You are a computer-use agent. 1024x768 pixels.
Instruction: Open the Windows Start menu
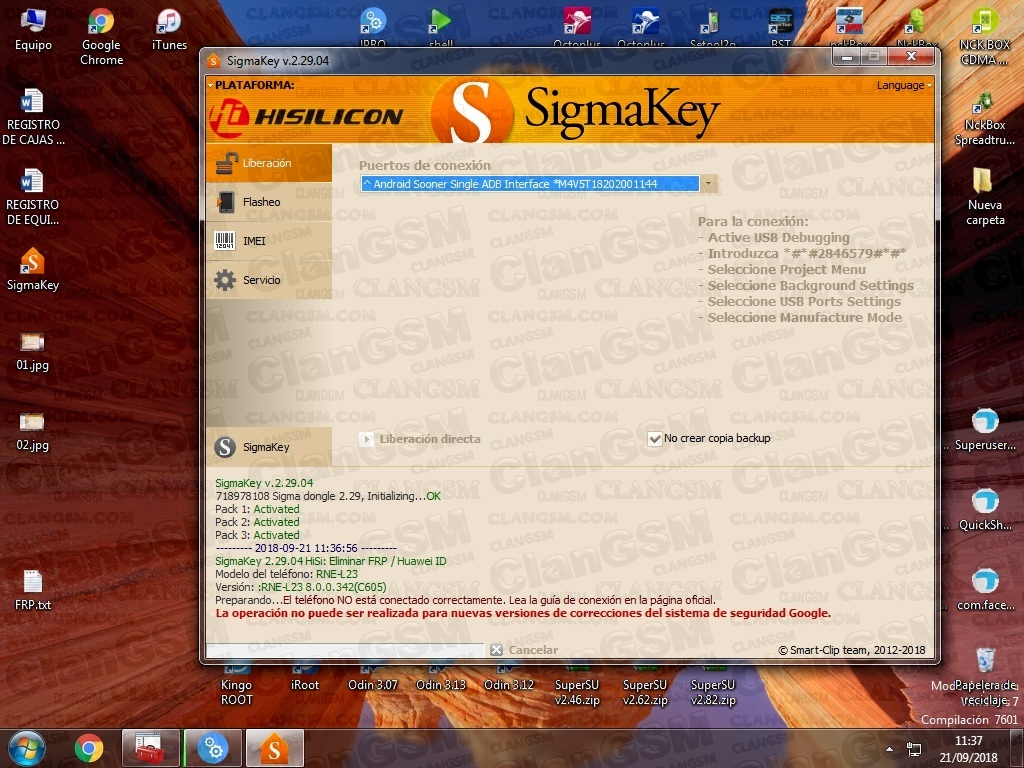pyautogui.click(x=26, y=748)
